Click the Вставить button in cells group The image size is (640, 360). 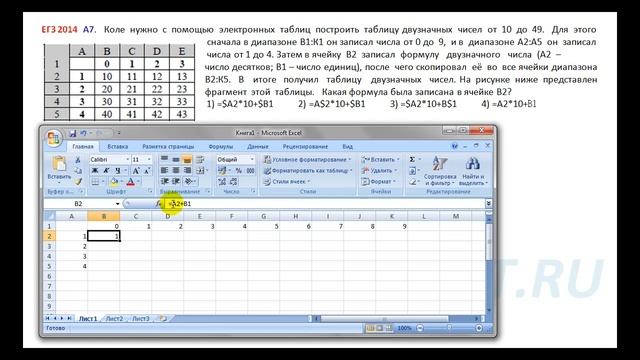[x=380, y=160]
